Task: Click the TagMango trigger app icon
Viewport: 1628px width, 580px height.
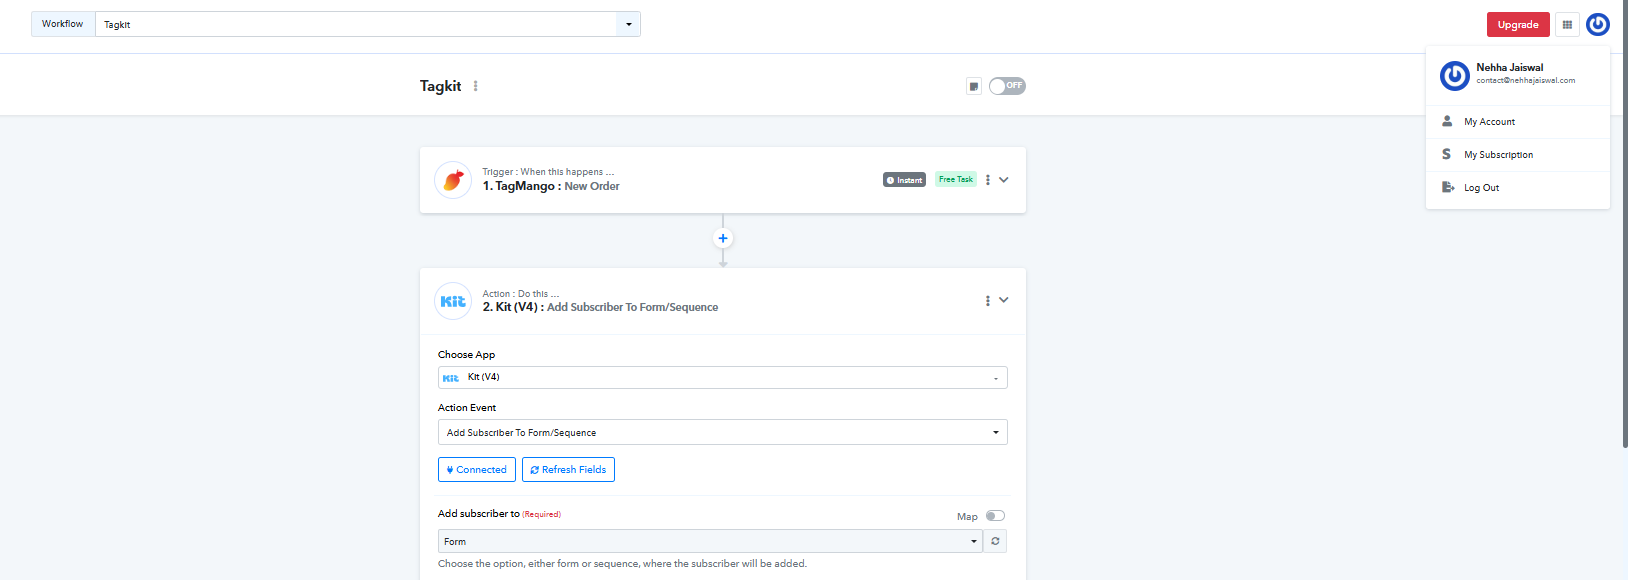Action: click(x=453, y=180)
